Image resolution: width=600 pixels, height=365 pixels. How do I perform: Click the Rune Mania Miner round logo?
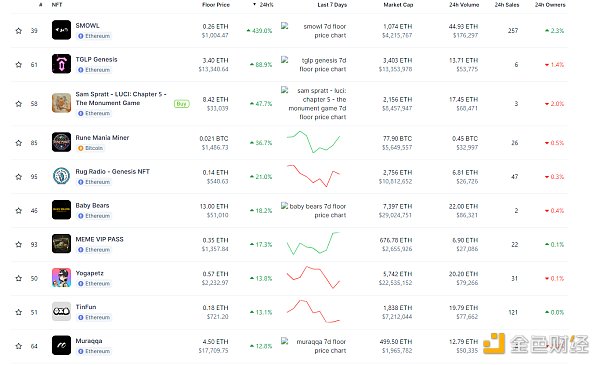[x=61, y=142]
